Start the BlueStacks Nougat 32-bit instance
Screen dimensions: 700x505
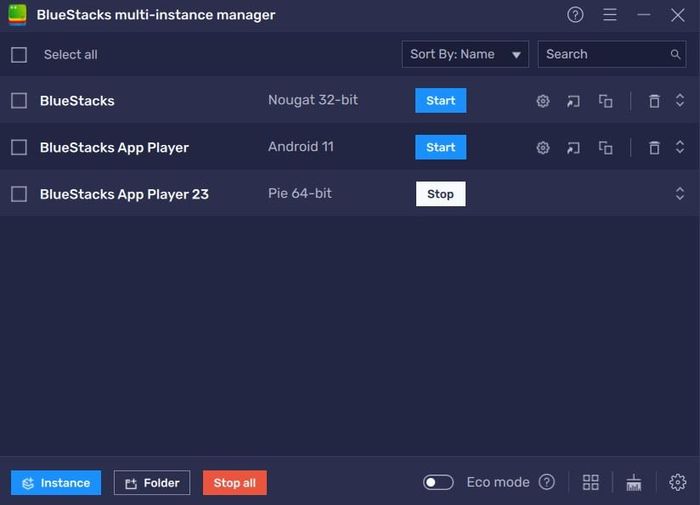pos(441,100)
